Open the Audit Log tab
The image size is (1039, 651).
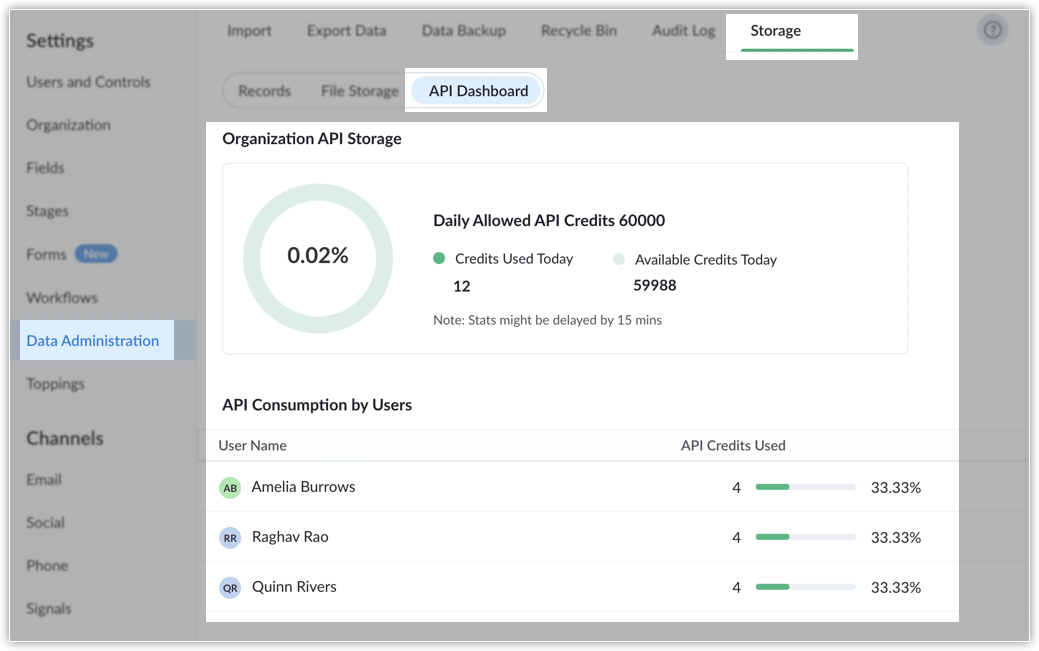684,30
